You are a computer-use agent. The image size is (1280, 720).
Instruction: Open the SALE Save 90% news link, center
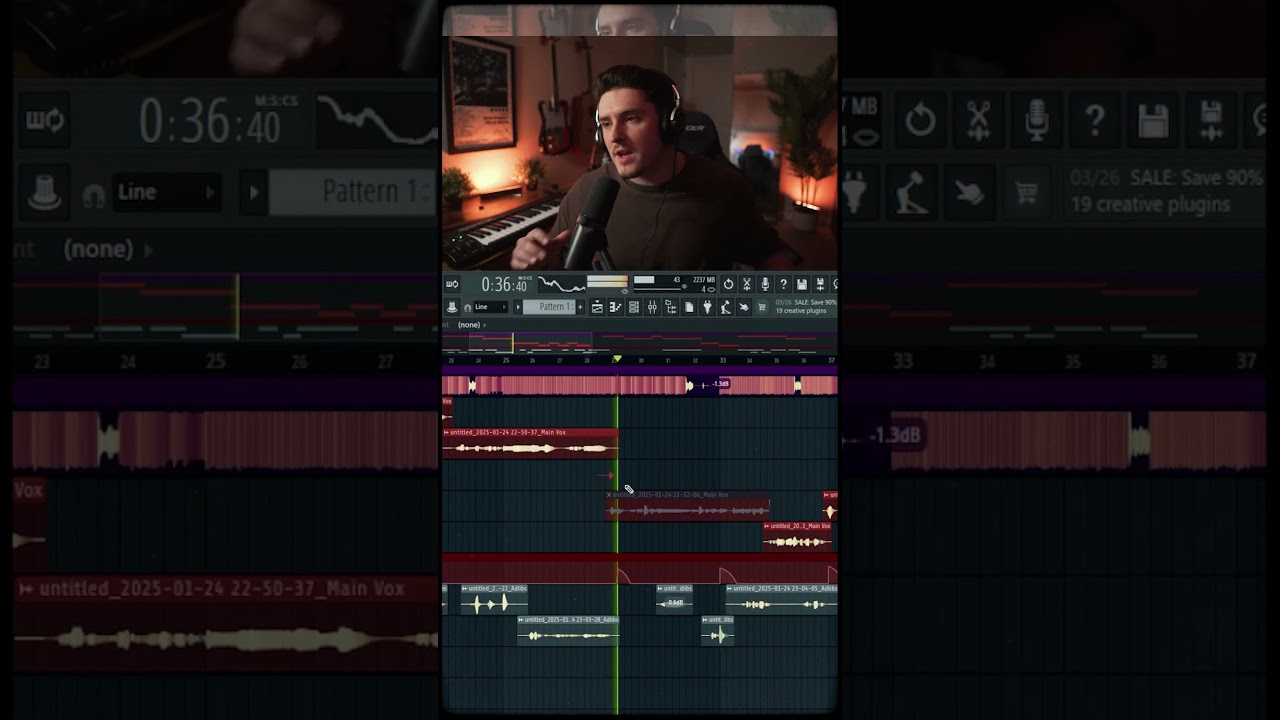(x=806, y=307)
